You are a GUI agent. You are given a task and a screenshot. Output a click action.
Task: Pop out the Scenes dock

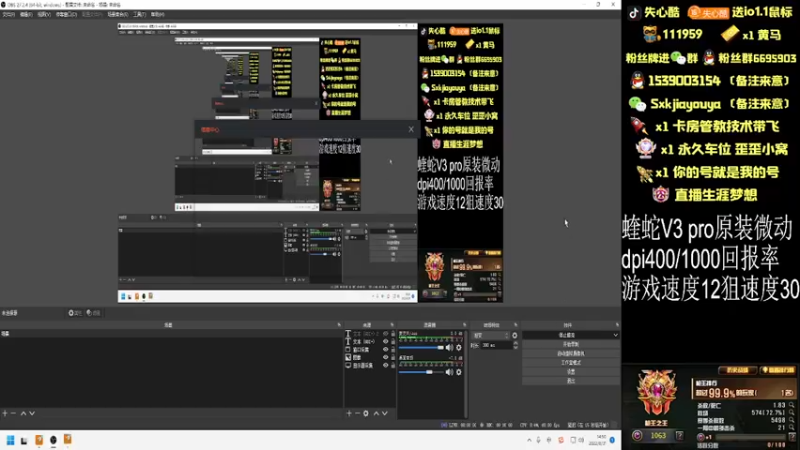[x=339, y=325]
